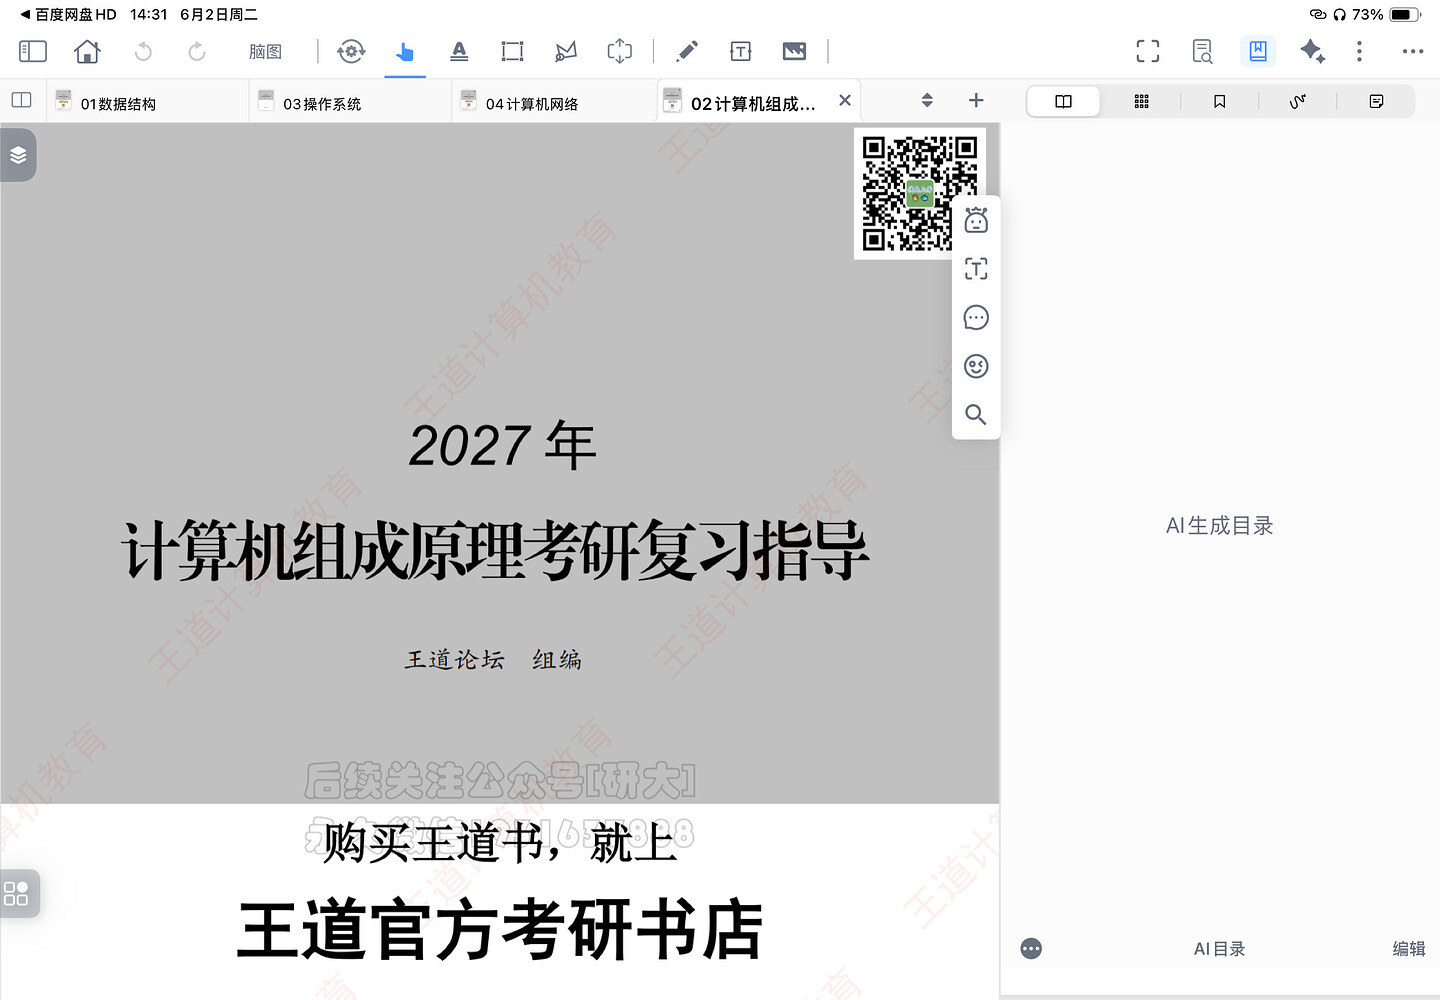The width and height of the screenshot is (1440, 1000).
Task: Return to 百度网盘 HD app
Action: 68,15
